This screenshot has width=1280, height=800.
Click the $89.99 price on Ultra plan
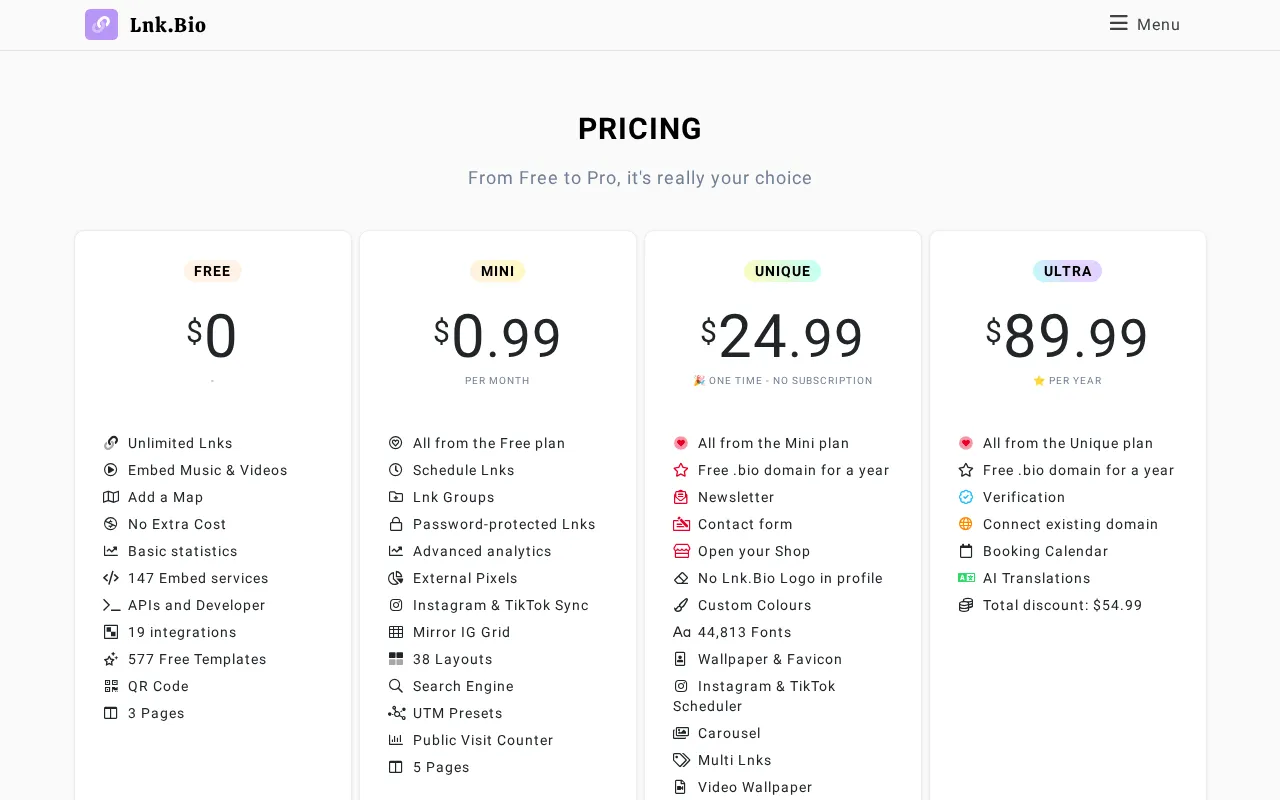[x=1068, y=336]
